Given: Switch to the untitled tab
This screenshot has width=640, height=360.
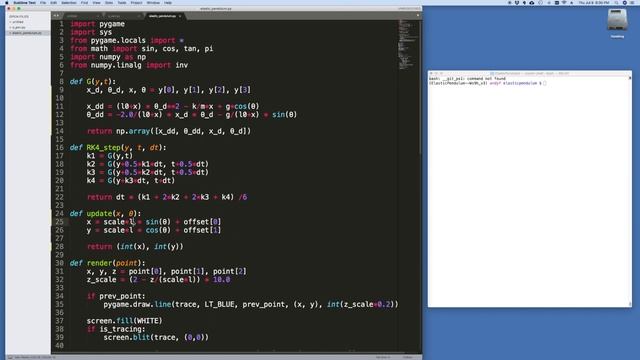Looking at the screenshot, I should [x=82, y=16].
